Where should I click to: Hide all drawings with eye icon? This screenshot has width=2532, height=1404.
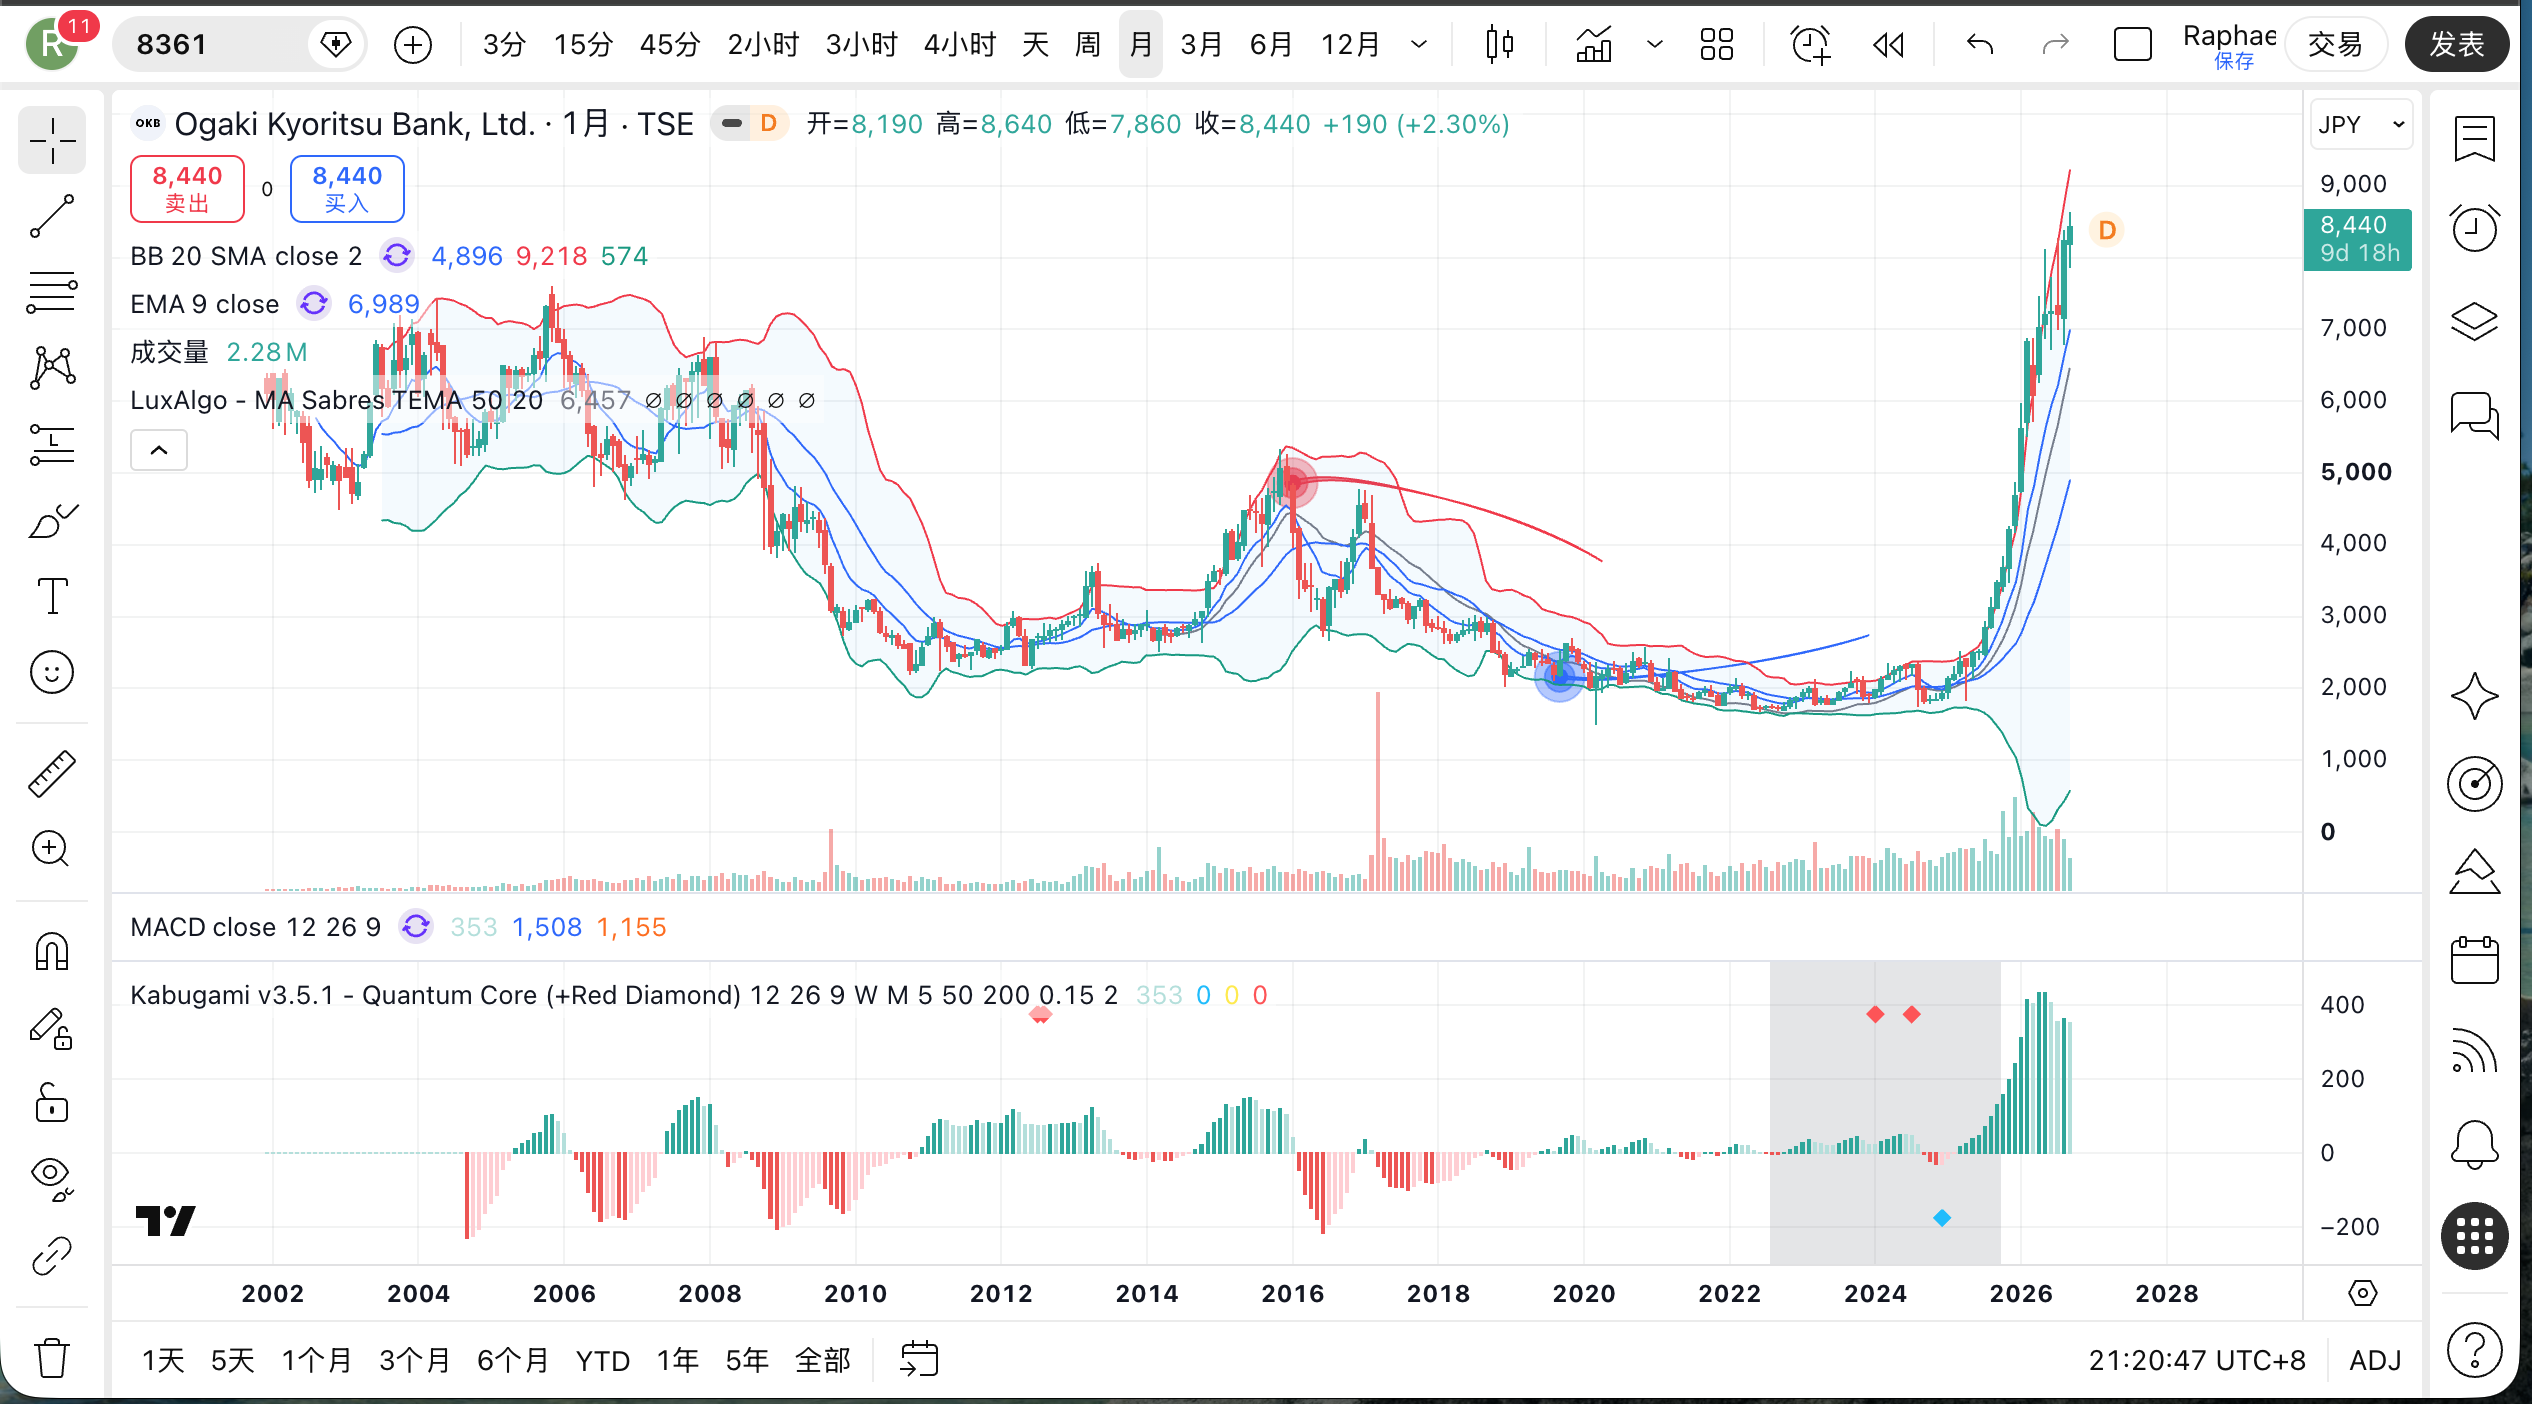52,1179
